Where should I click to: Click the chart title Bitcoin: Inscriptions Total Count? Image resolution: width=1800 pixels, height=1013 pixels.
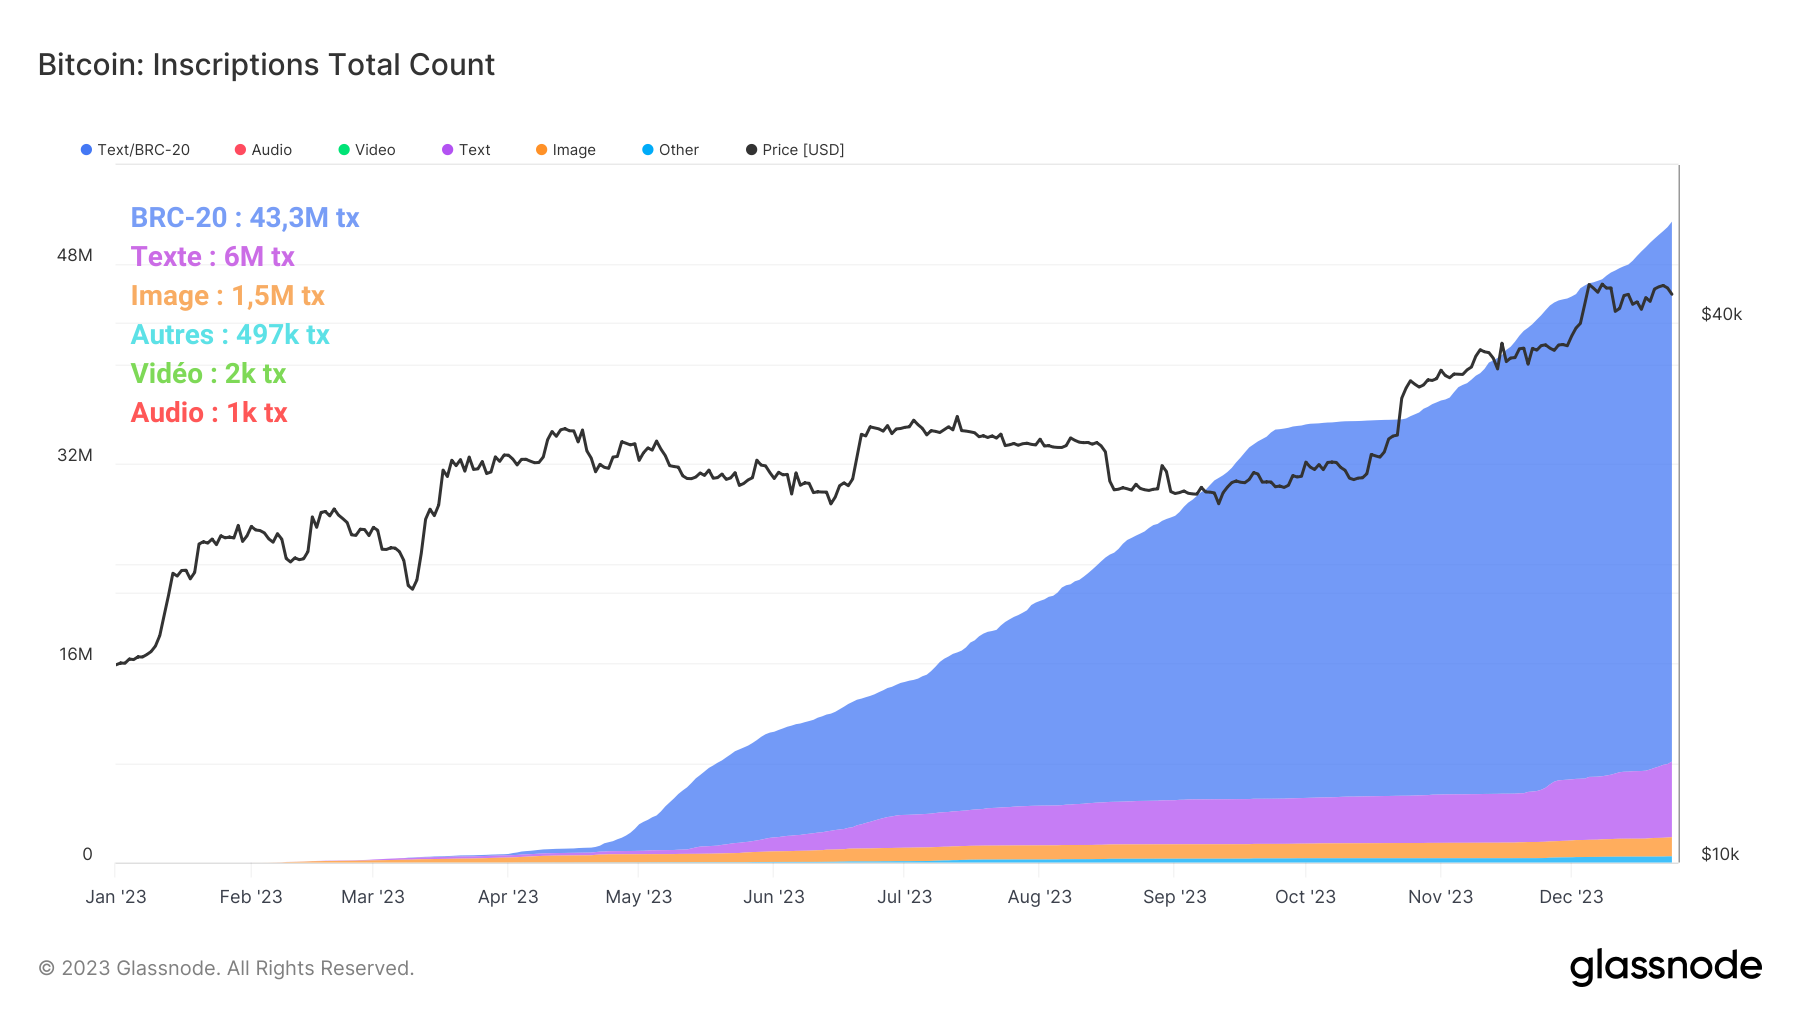266,65
